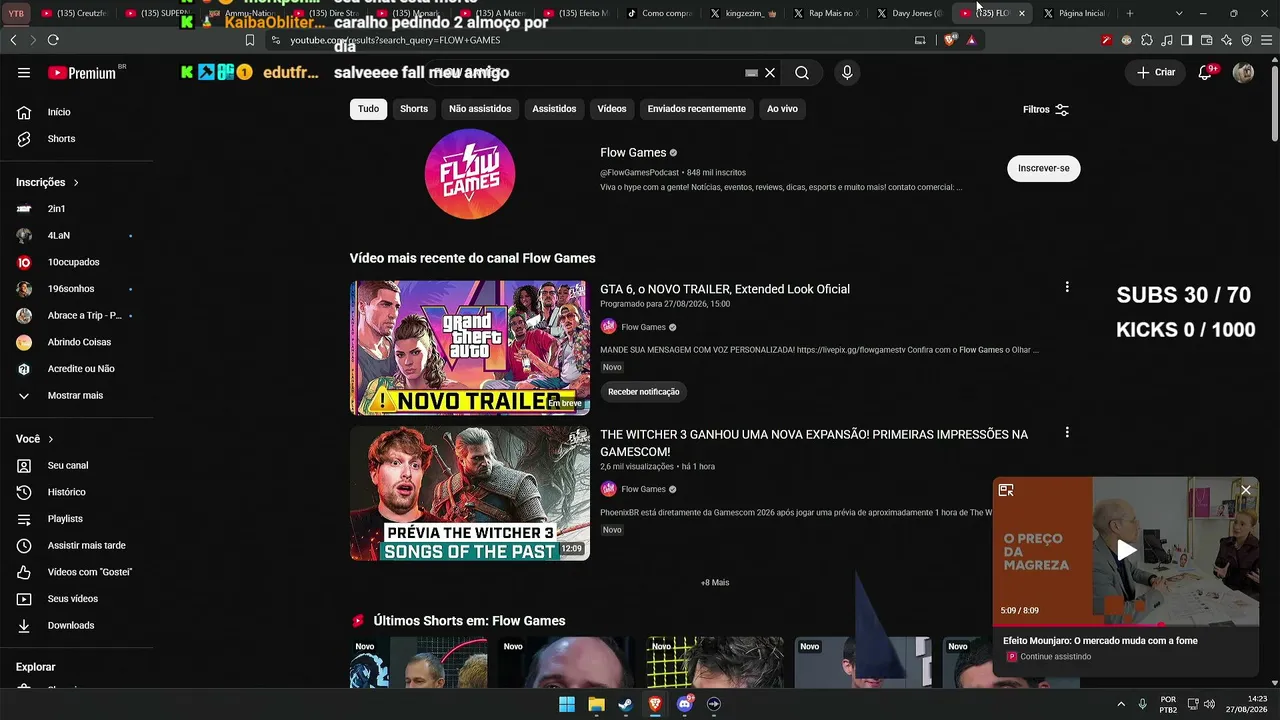The height and width of the screenshot is (720, 1280).
Task: Click the search magnifier button
Action: point(802,73)
